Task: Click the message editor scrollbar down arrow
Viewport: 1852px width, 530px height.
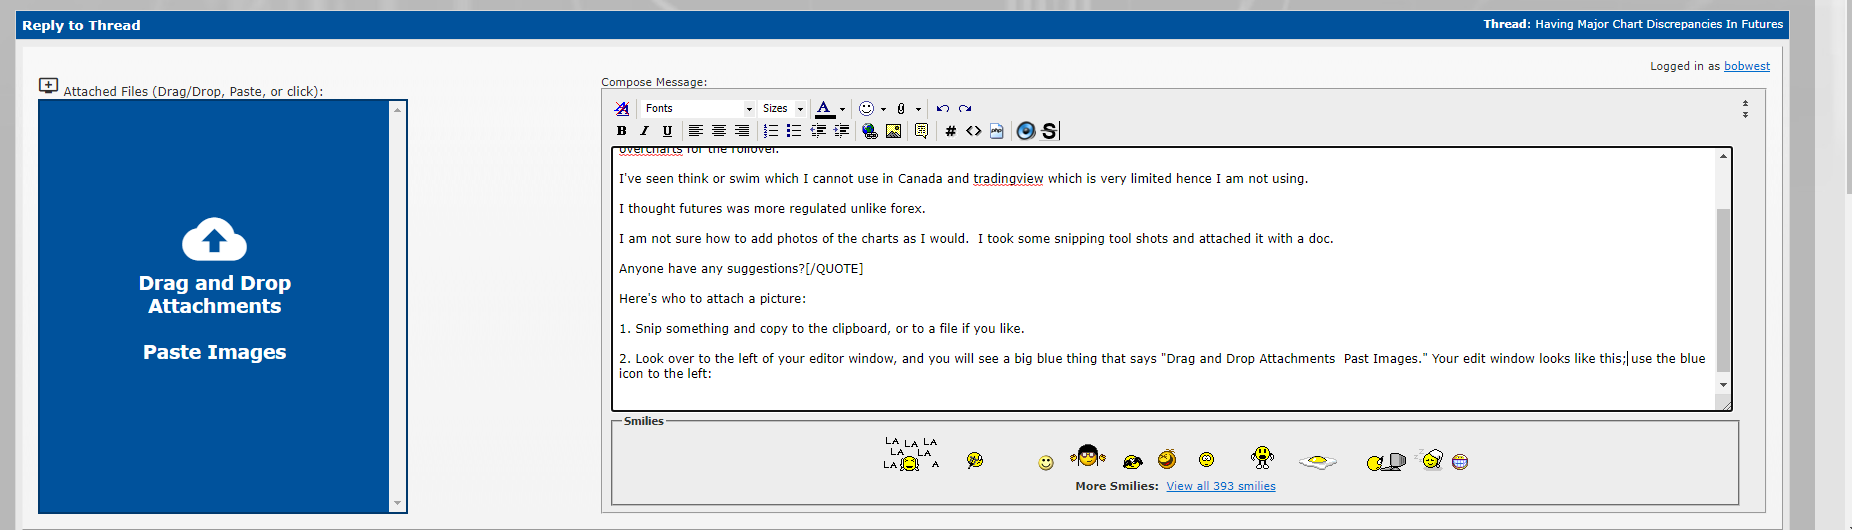Action: pos(1723,385)
